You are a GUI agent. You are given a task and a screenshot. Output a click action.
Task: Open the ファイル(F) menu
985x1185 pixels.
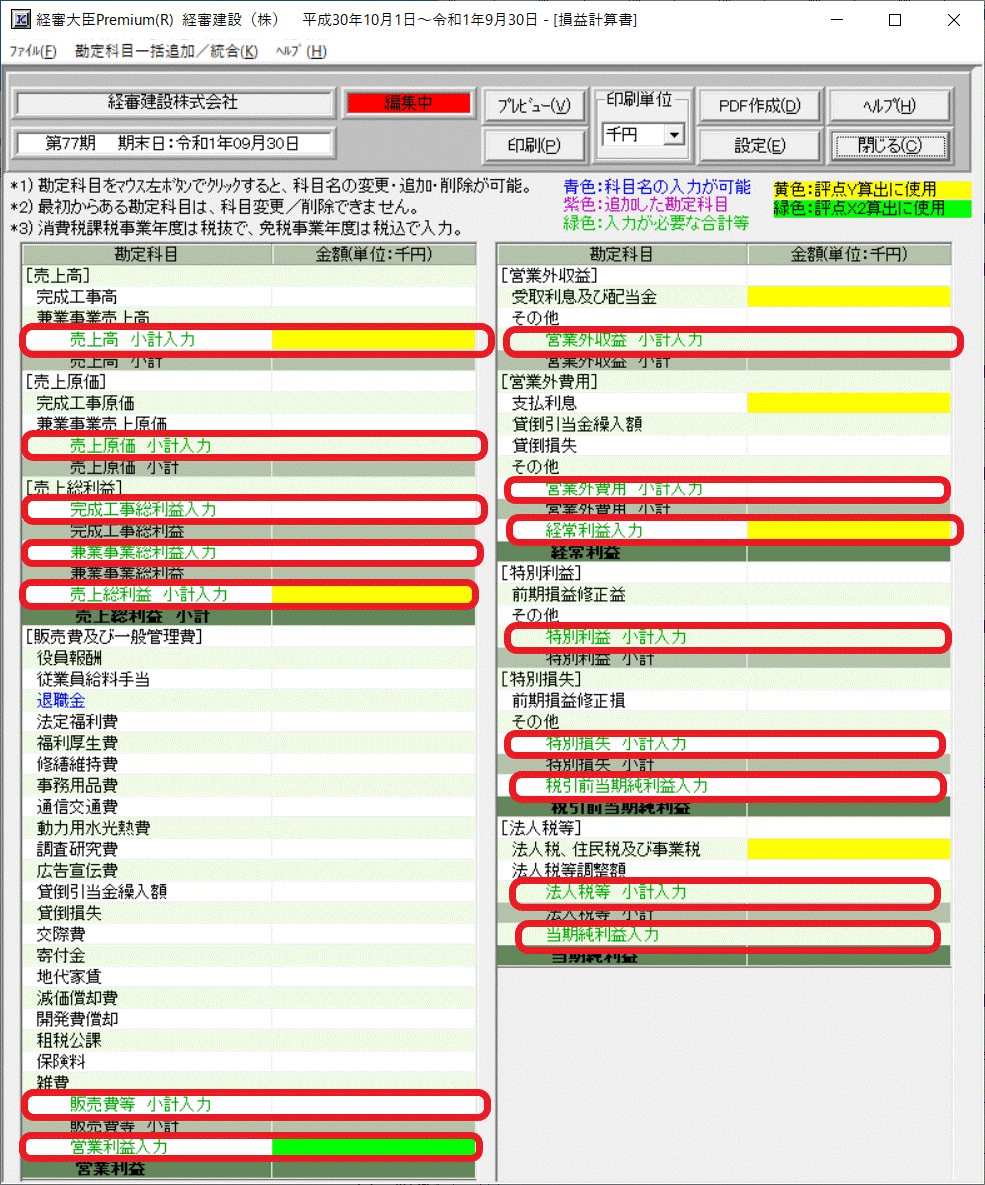[x=33, y=51]
